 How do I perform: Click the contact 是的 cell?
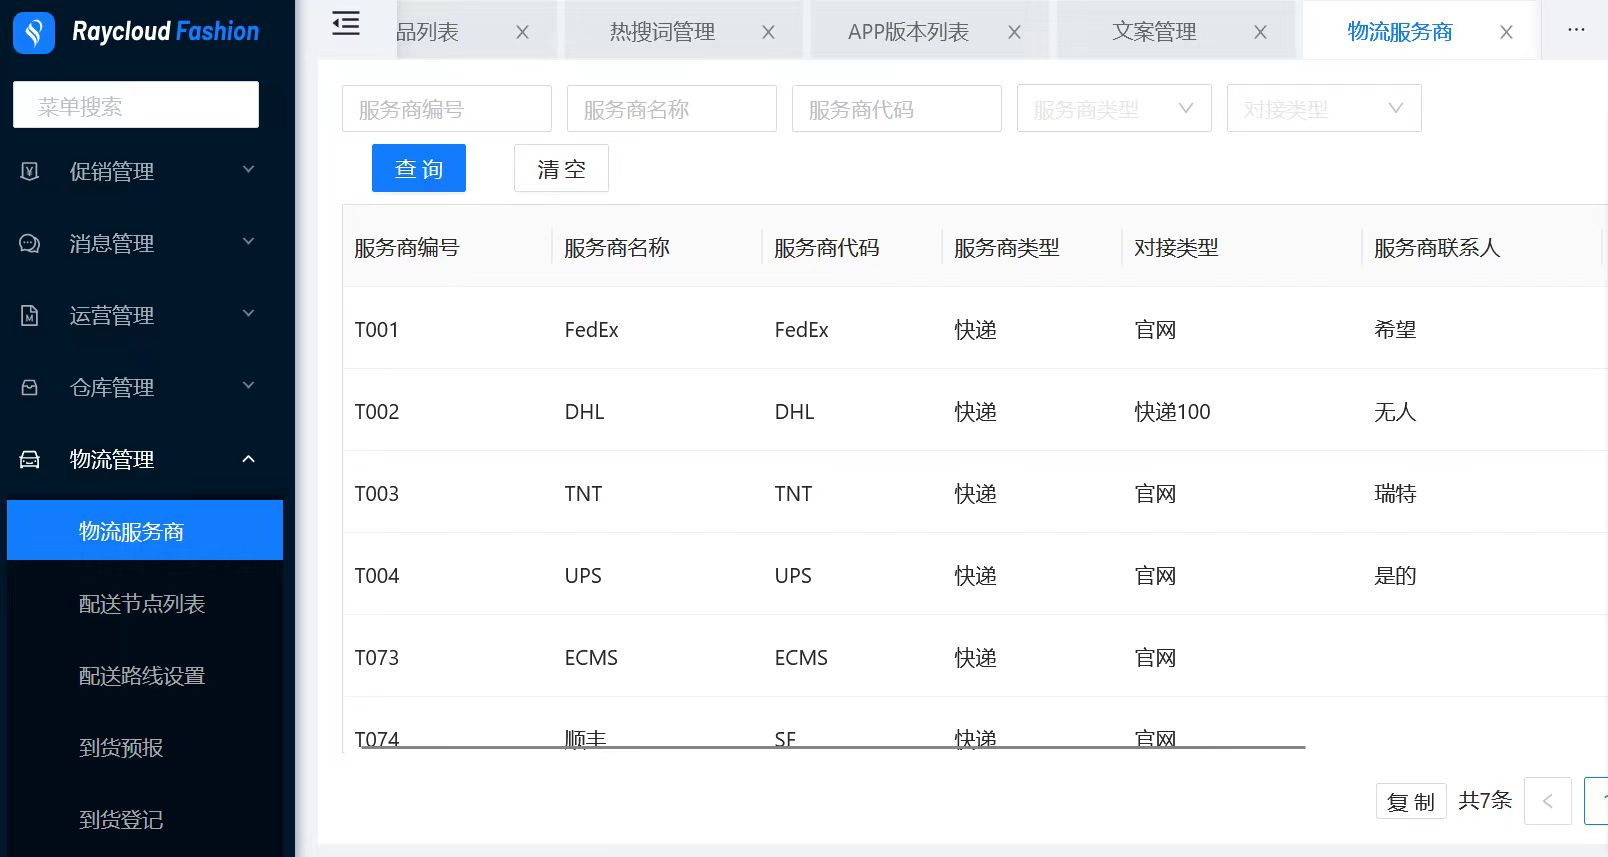coord(1395,575)
